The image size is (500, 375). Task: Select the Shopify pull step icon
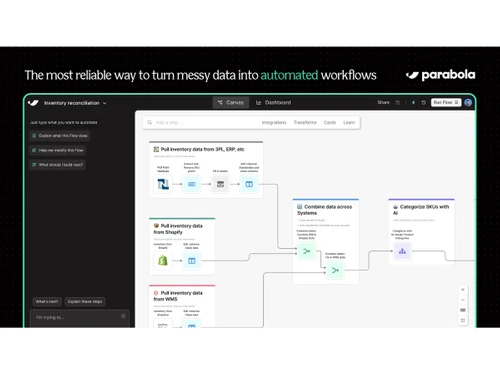click(163, 261)
